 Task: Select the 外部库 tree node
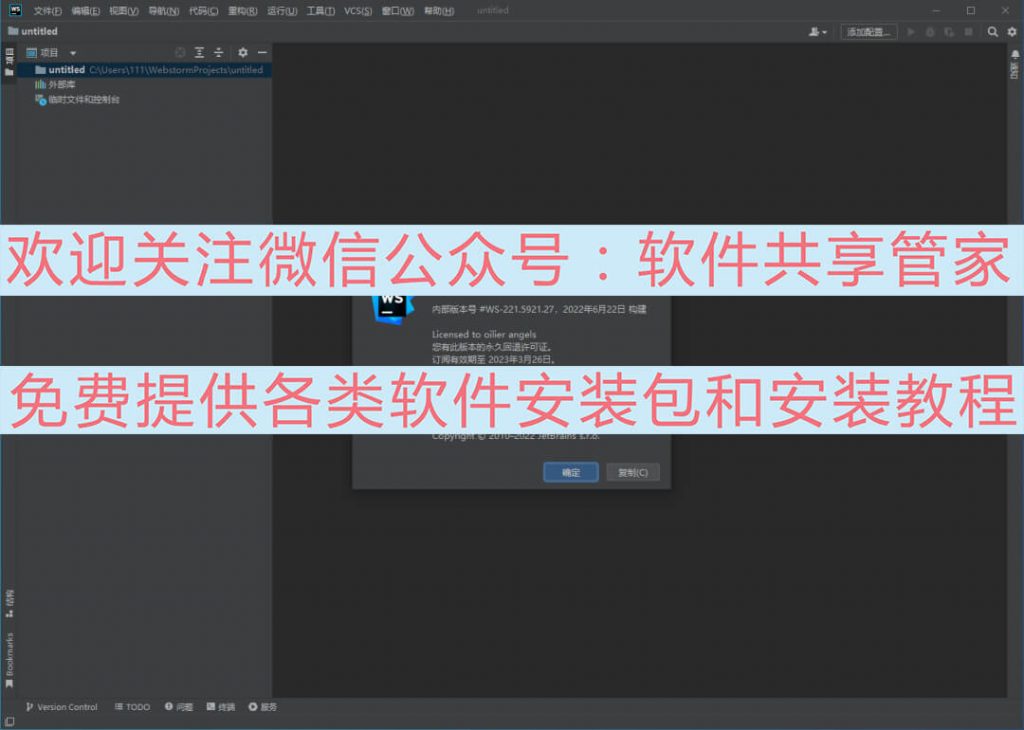pos(55,84)
